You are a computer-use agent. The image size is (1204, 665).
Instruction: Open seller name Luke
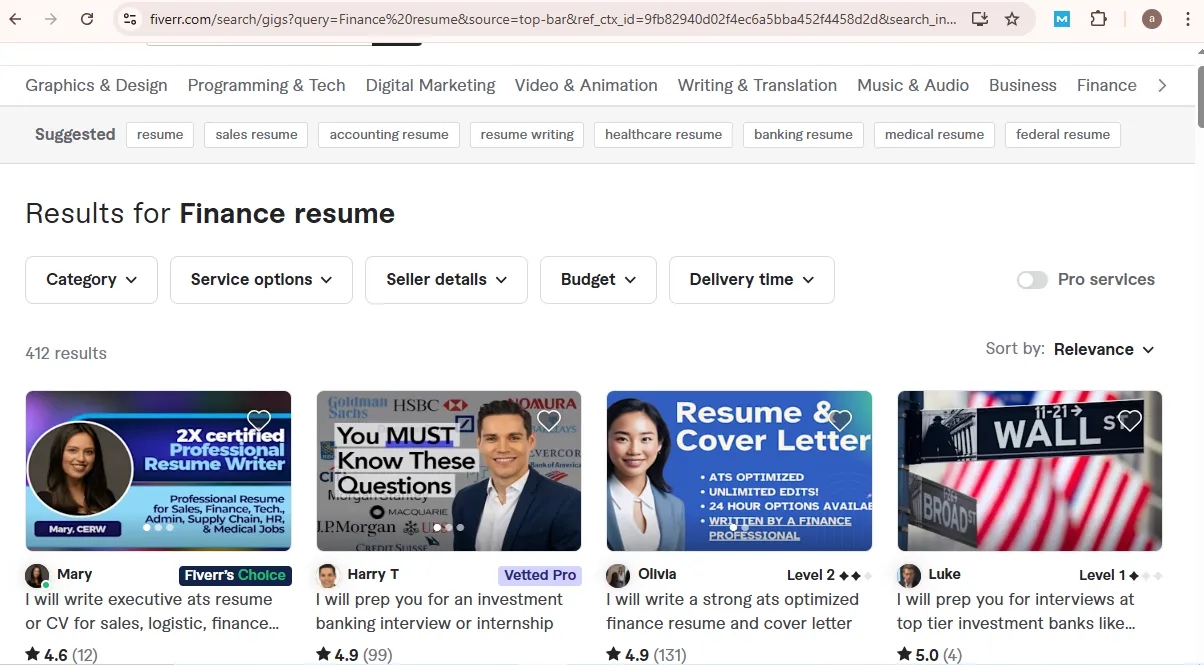click(x=944, y=574)
